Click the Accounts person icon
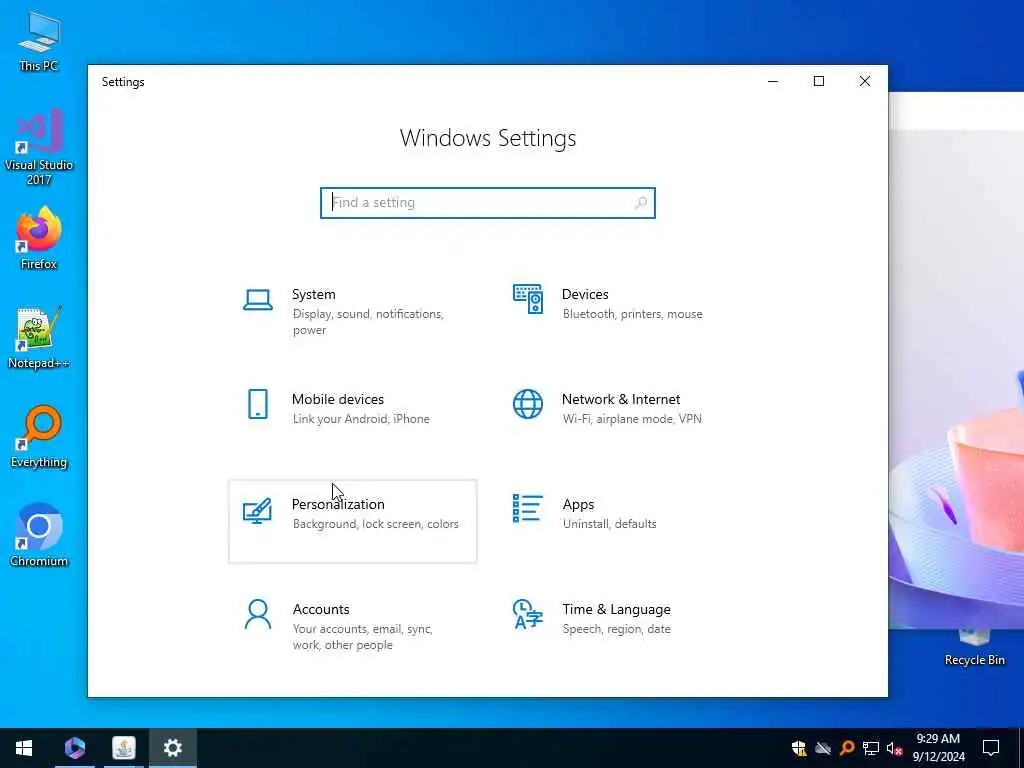 258,615
